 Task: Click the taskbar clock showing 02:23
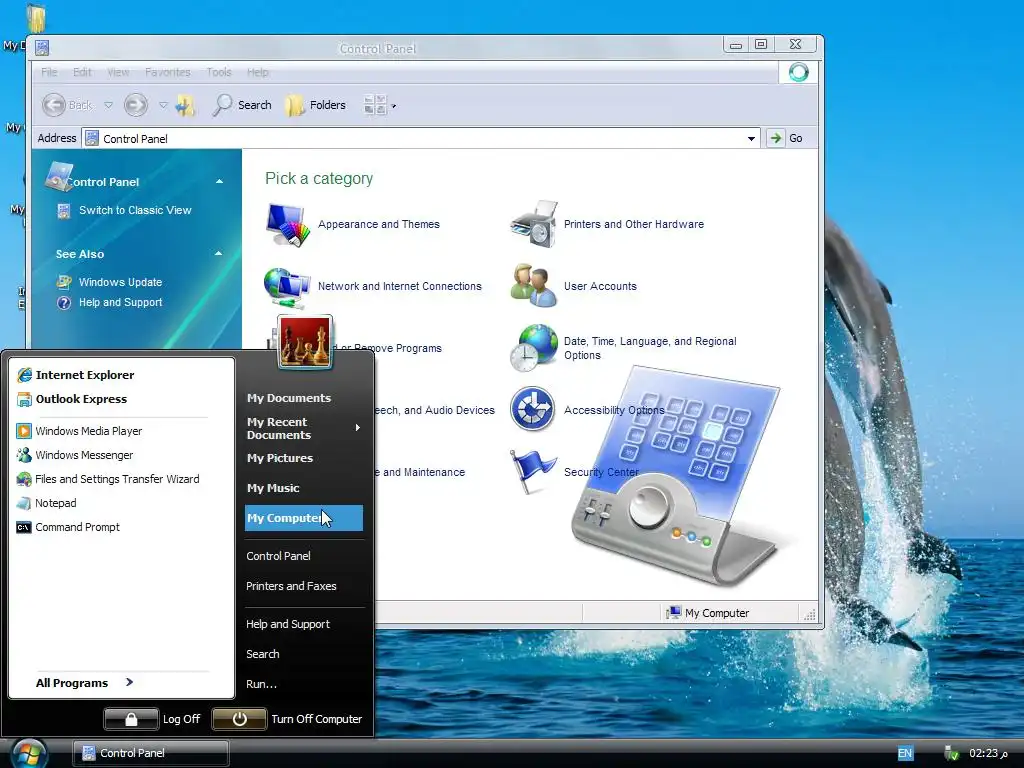(x=988, y=753)
